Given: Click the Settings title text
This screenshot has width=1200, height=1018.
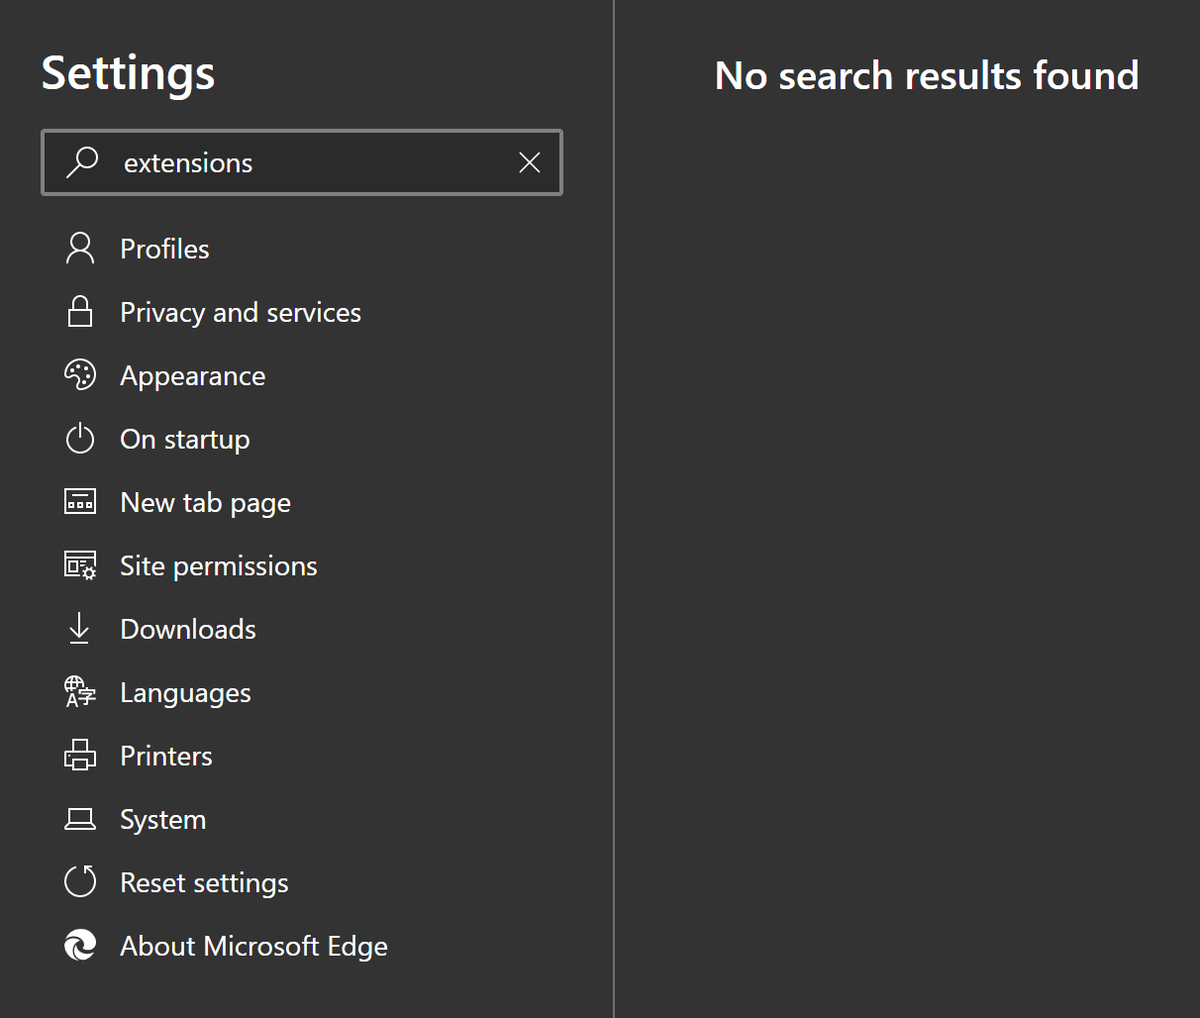Looking at the screenshot, I should (128, 74).
